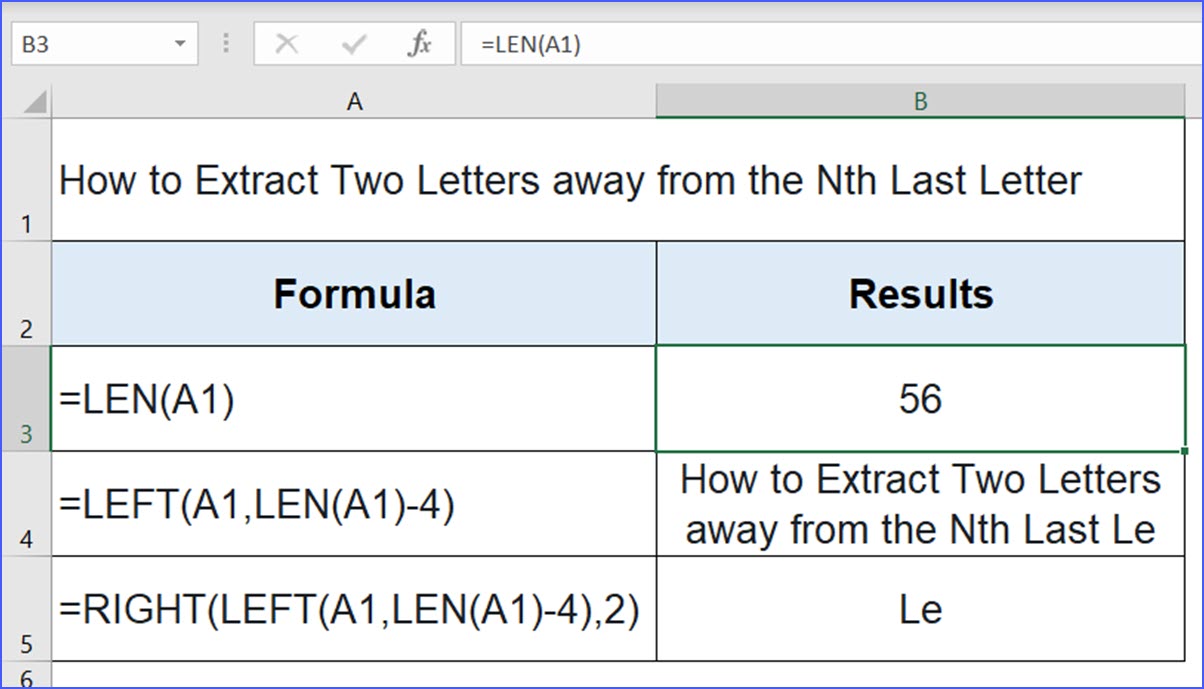Select row 3 header
This screenshot has width=1204, height=689.
tap(27, 400)
